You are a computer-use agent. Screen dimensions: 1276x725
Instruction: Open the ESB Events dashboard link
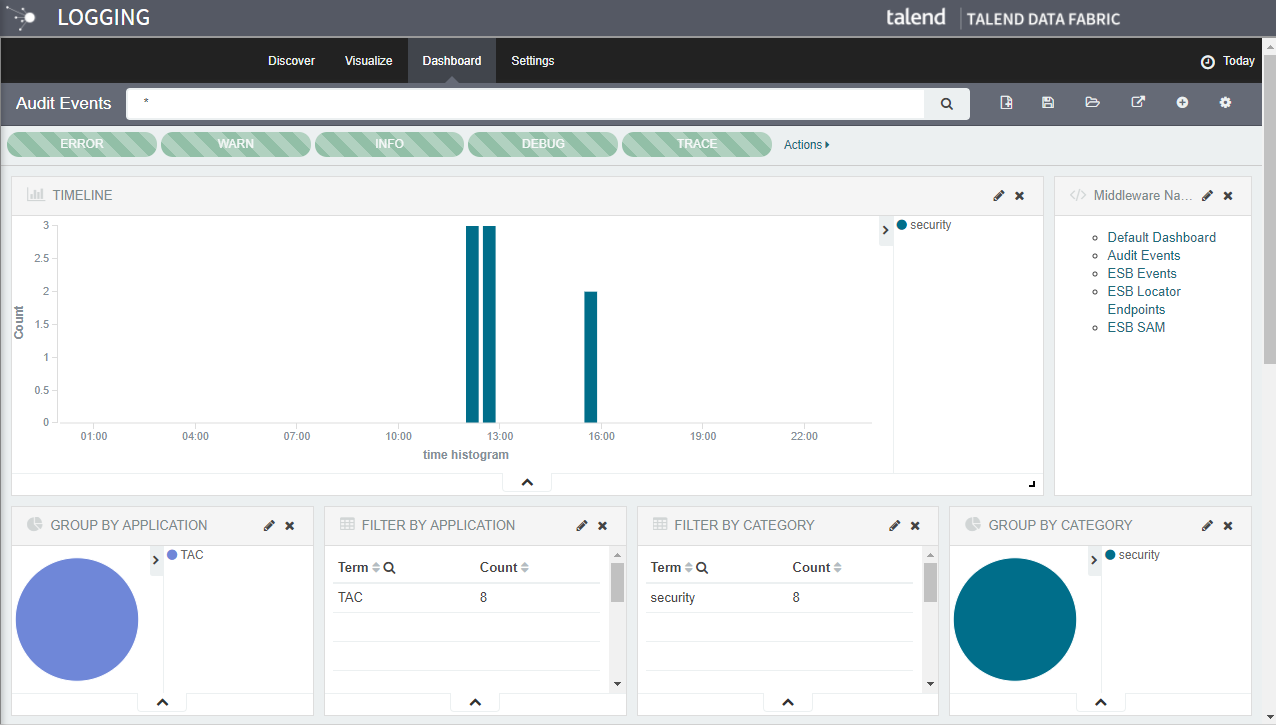[1141, 273]
